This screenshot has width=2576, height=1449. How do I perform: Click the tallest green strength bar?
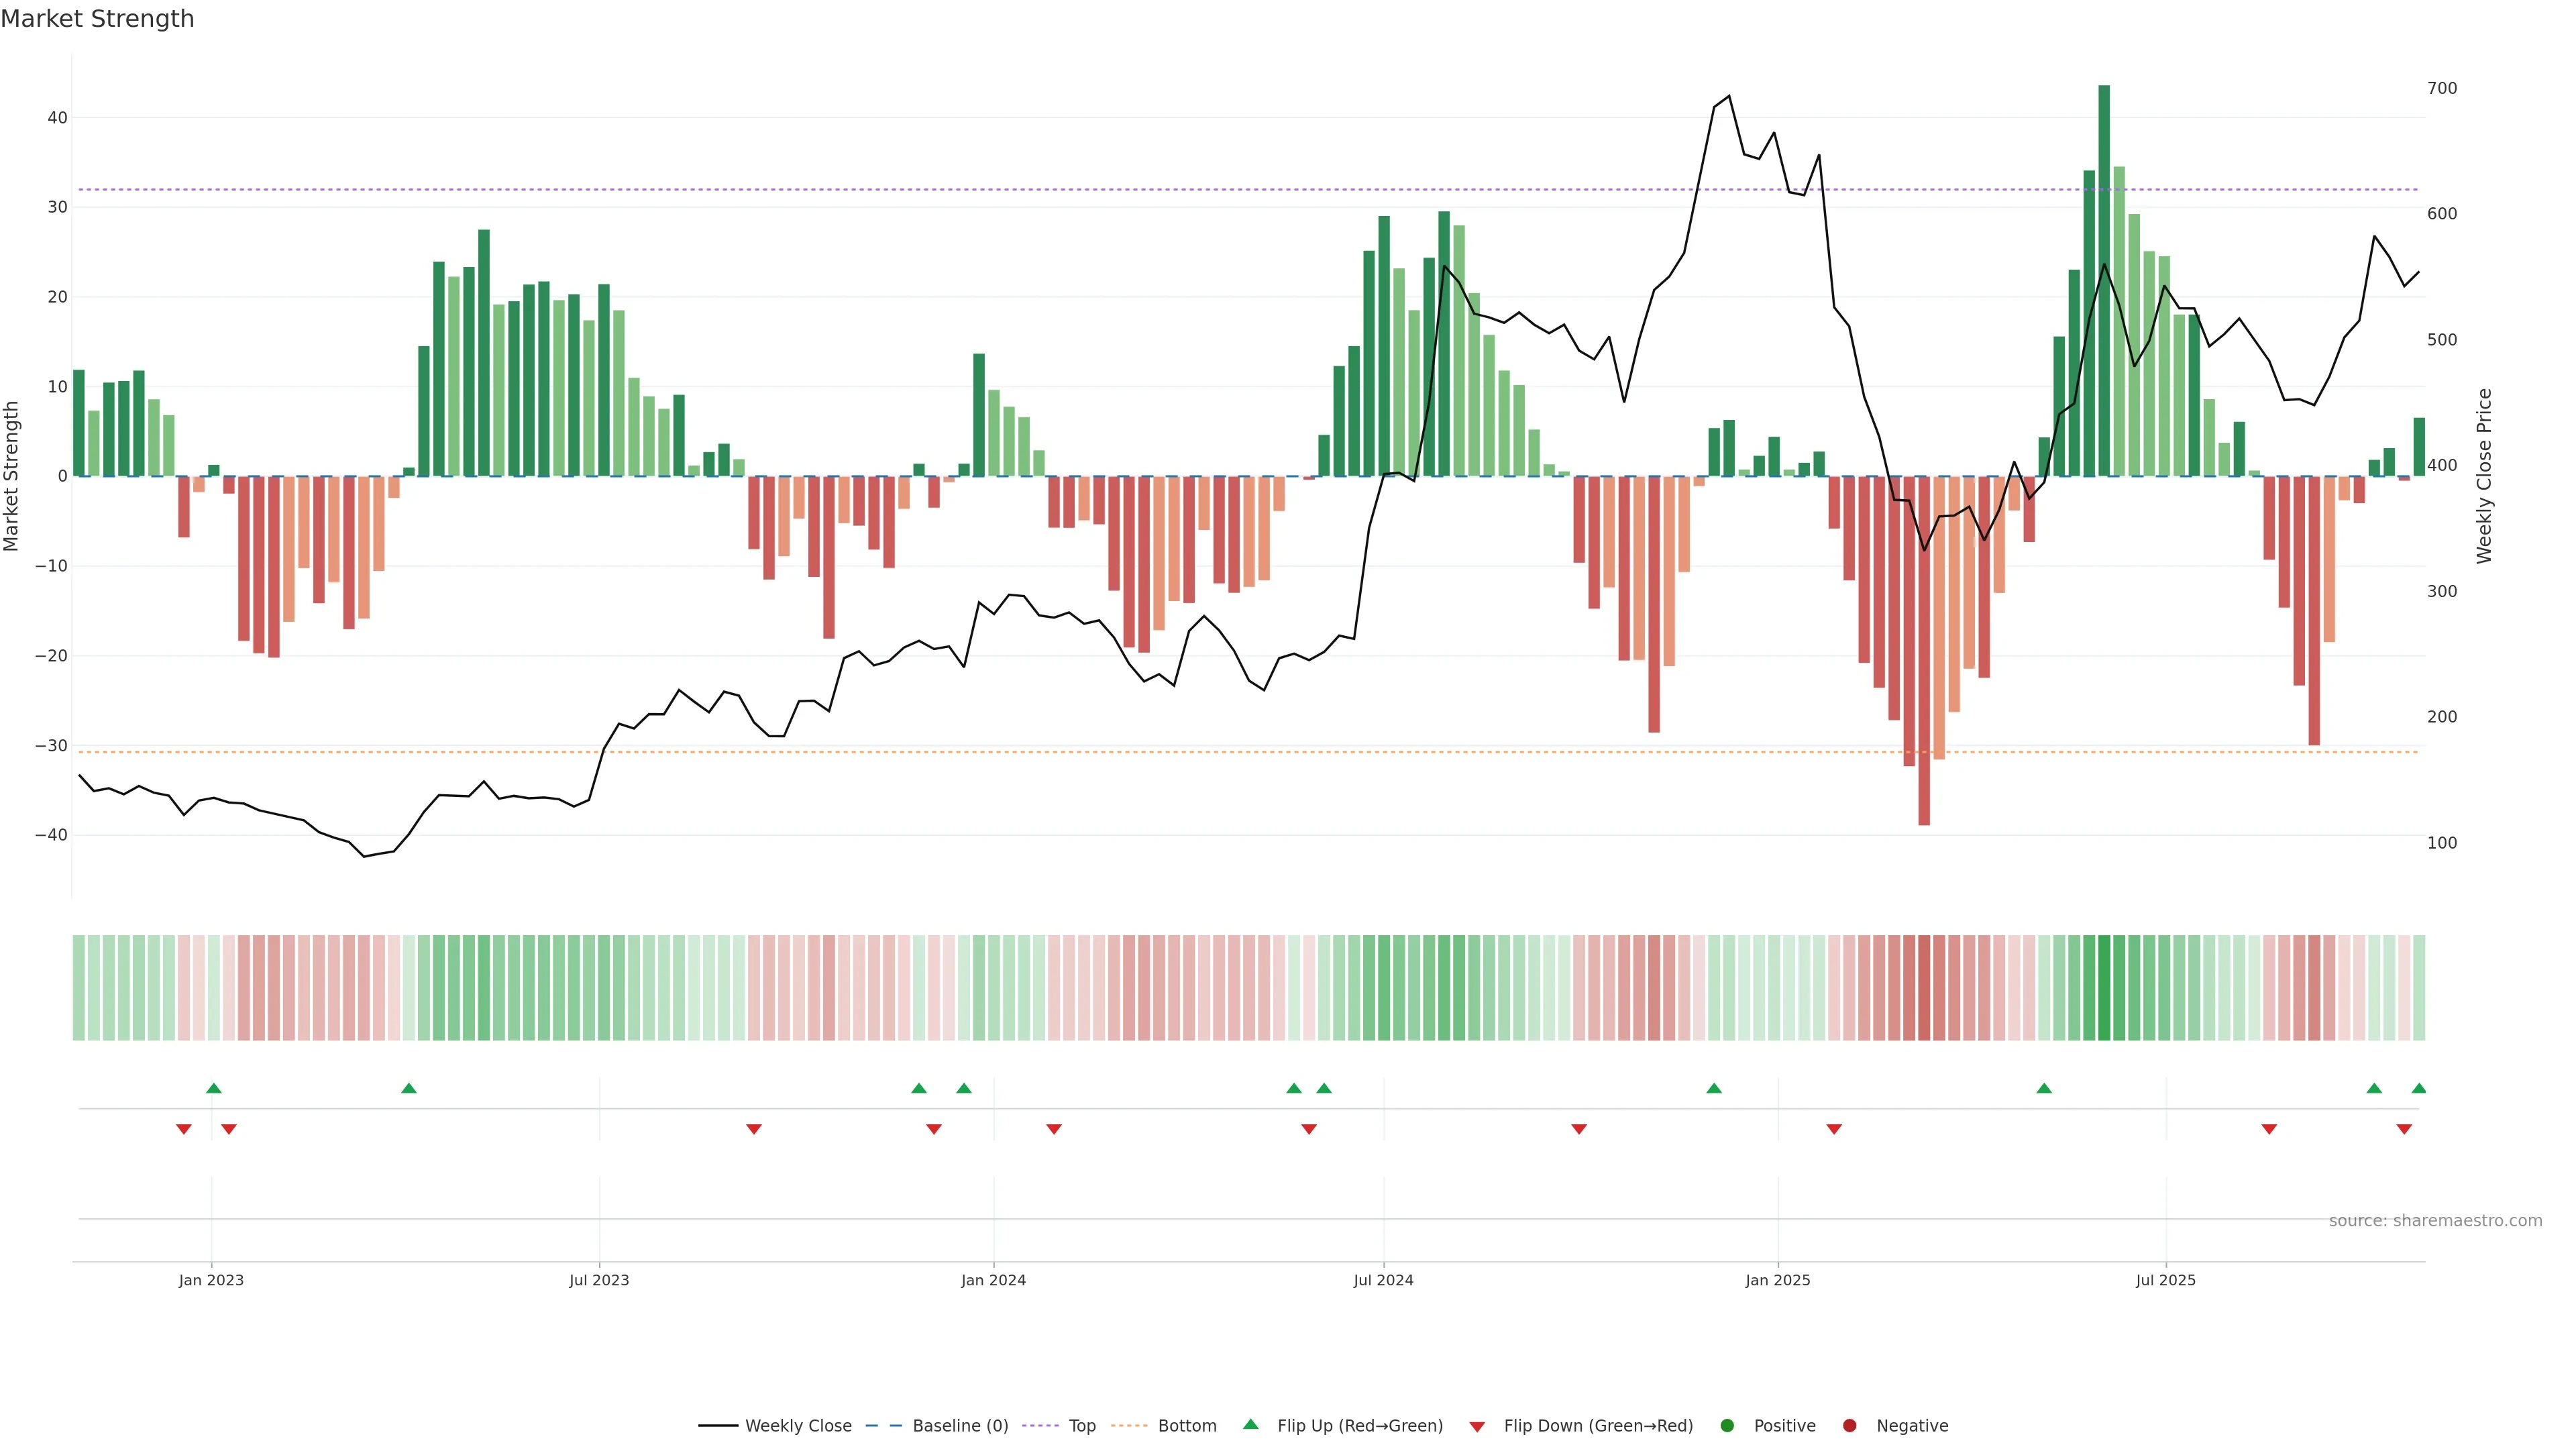(2104, 280)
